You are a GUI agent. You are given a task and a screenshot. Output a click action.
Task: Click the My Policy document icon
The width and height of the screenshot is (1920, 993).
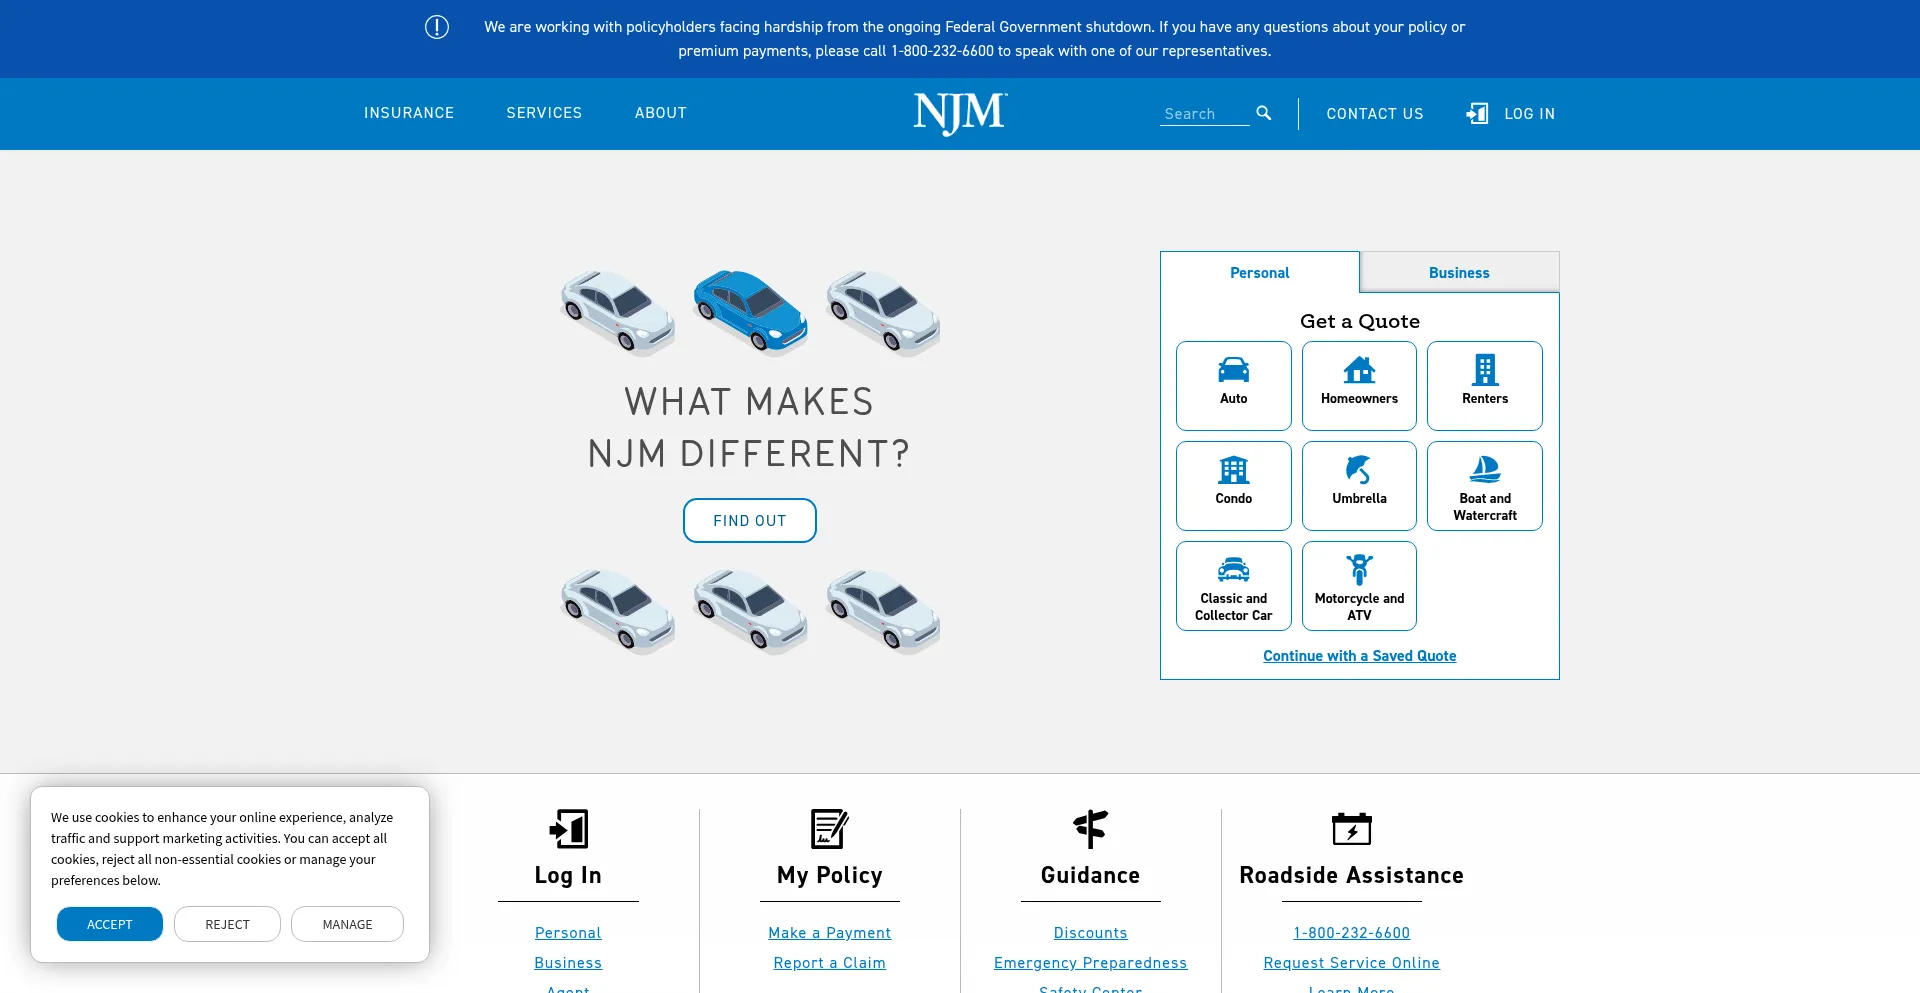coord(829,829)
